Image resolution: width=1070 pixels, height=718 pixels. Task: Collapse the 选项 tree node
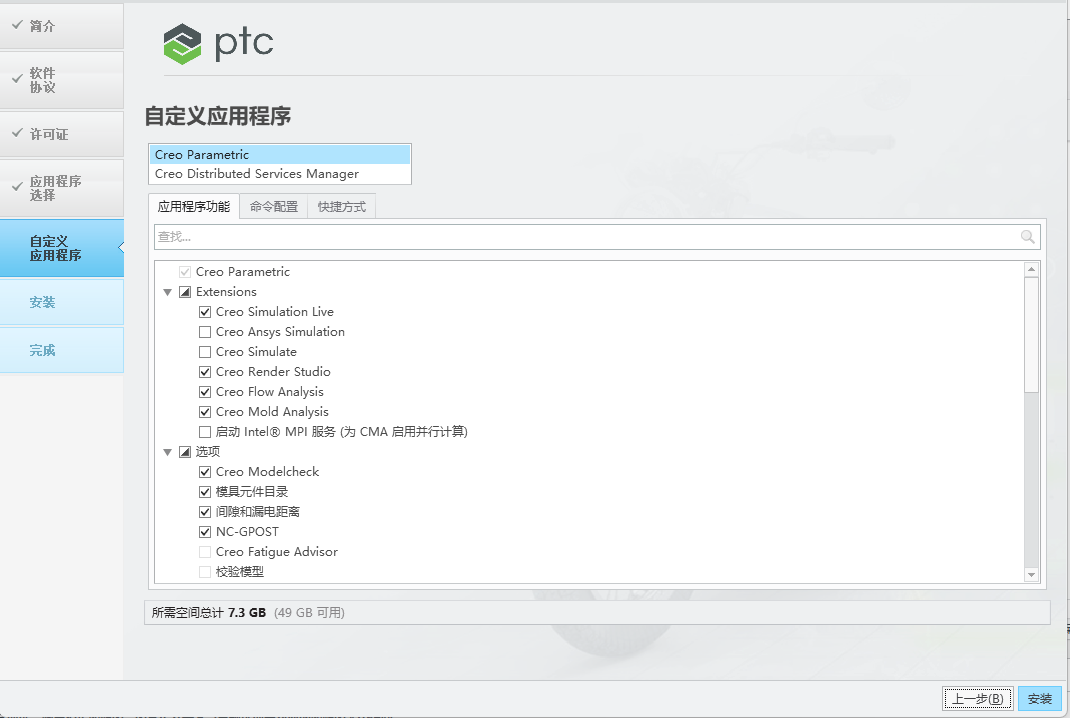coord(167,452)
